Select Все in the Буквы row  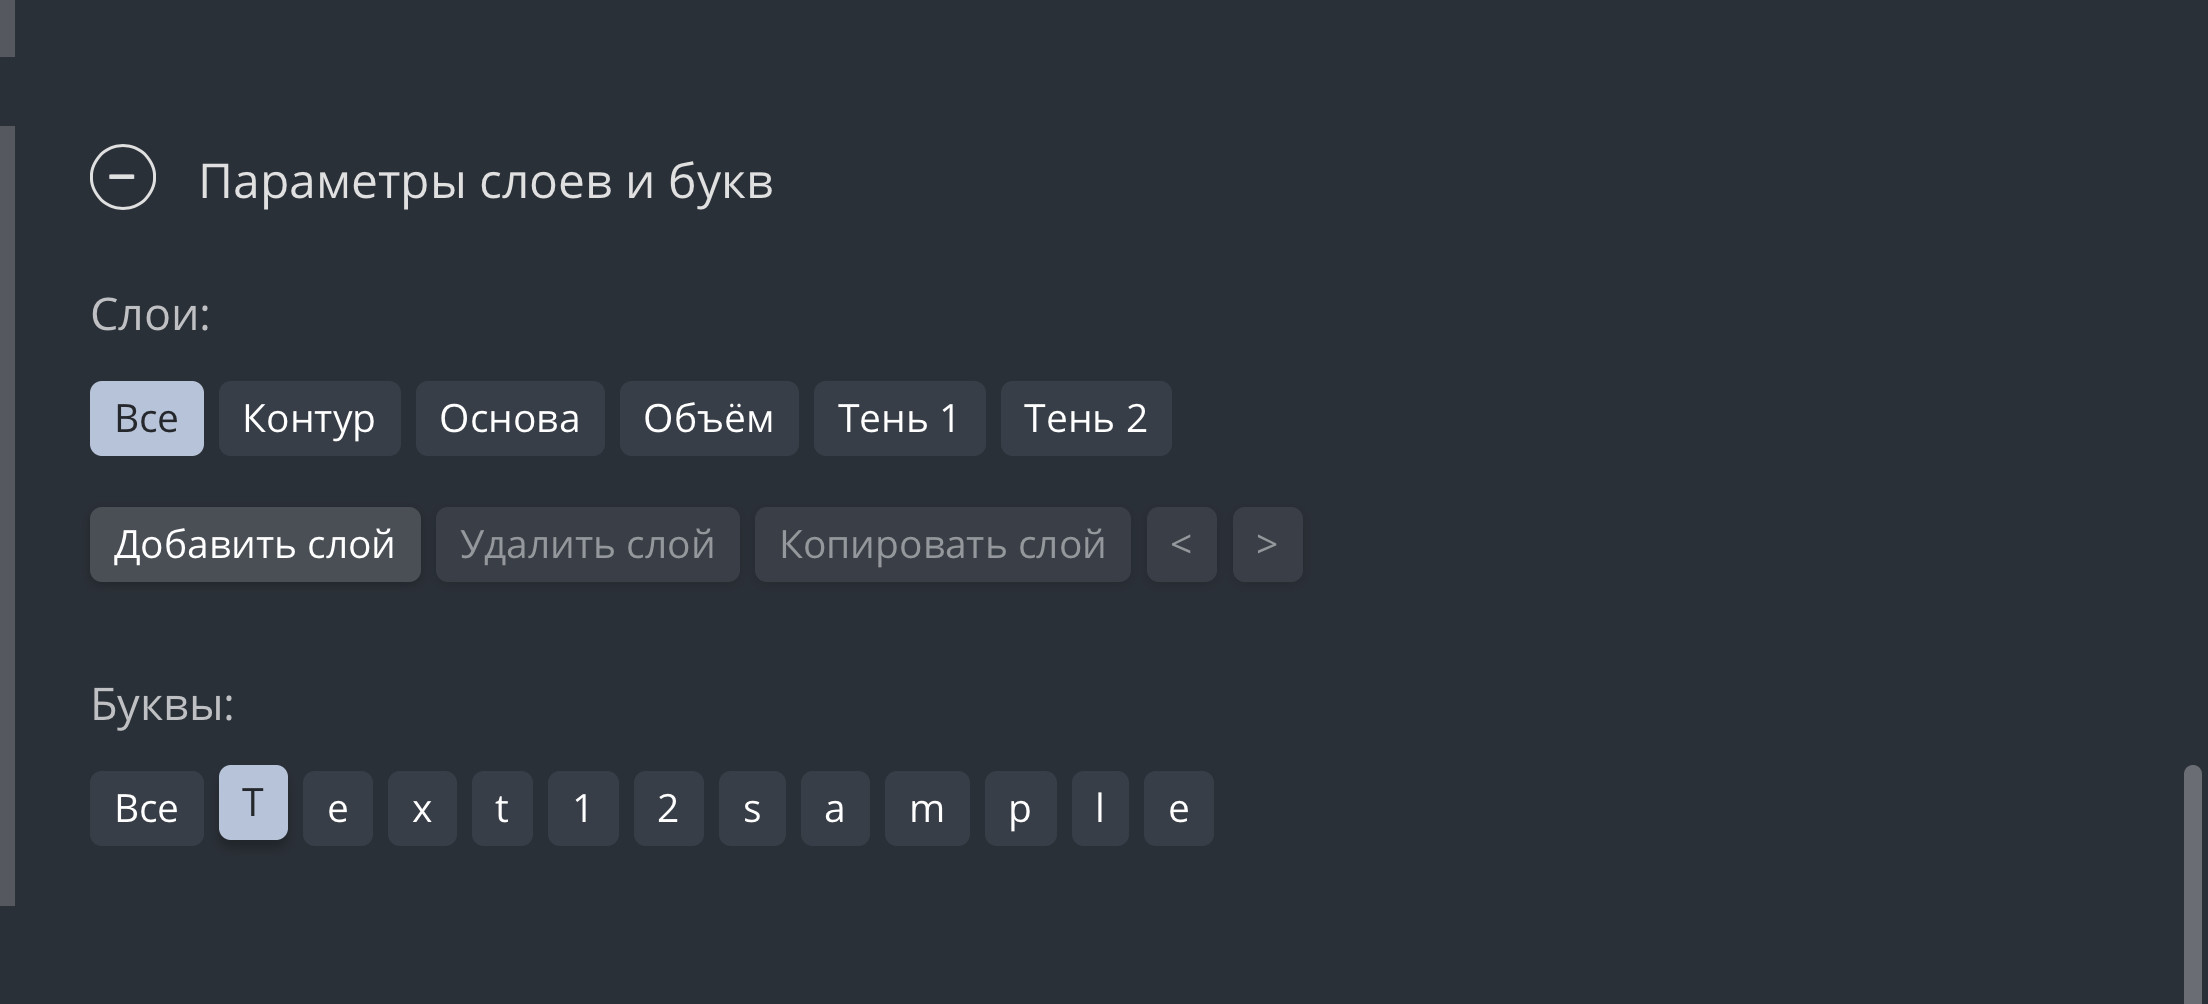(147, 809)
